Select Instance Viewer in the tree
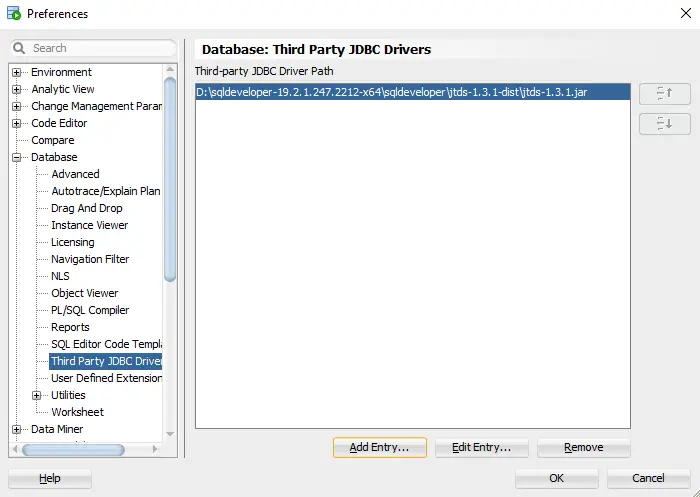Image resolution: width=700 pixels, height=497 pixels. coord(89,225)
